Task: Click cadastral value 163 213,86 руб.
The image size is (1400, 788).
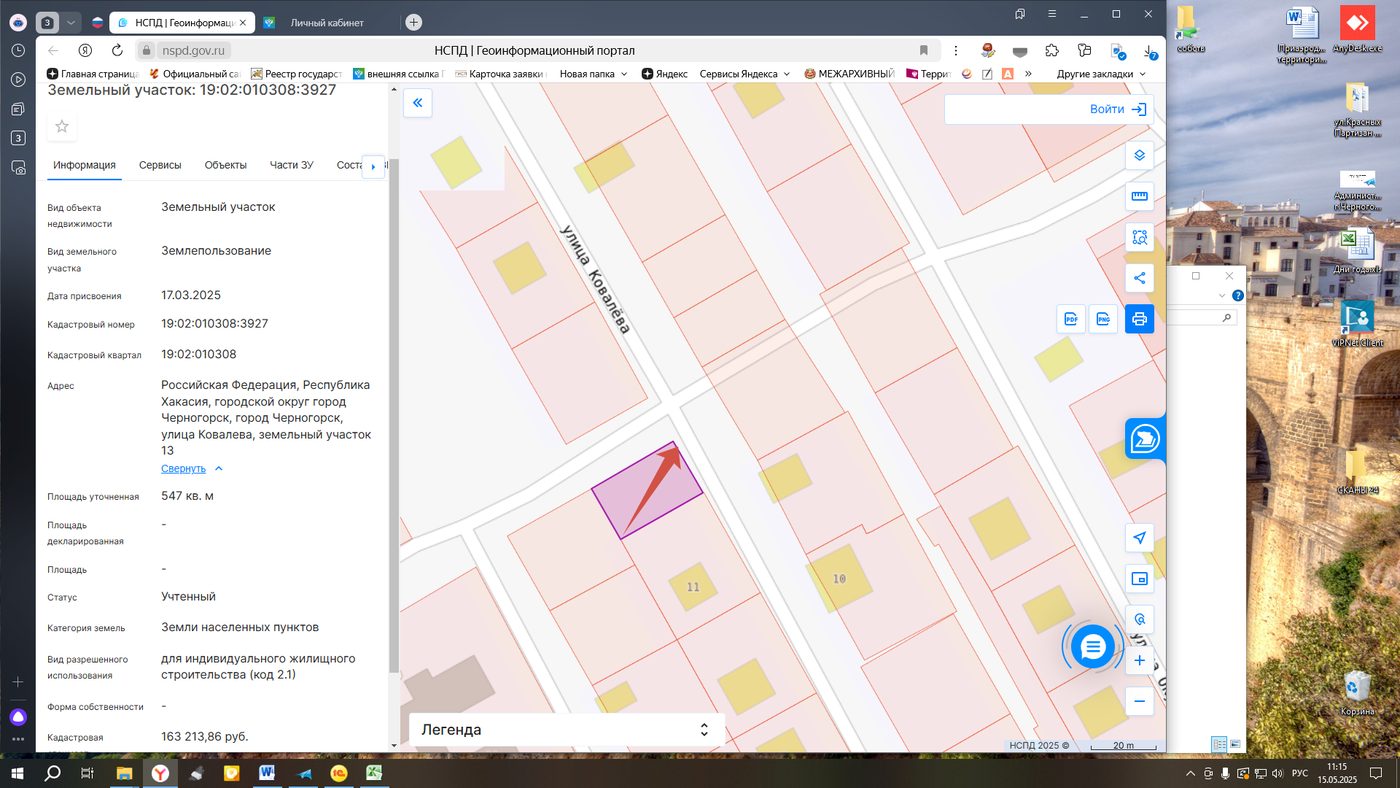Action: (x=205, y=737)
